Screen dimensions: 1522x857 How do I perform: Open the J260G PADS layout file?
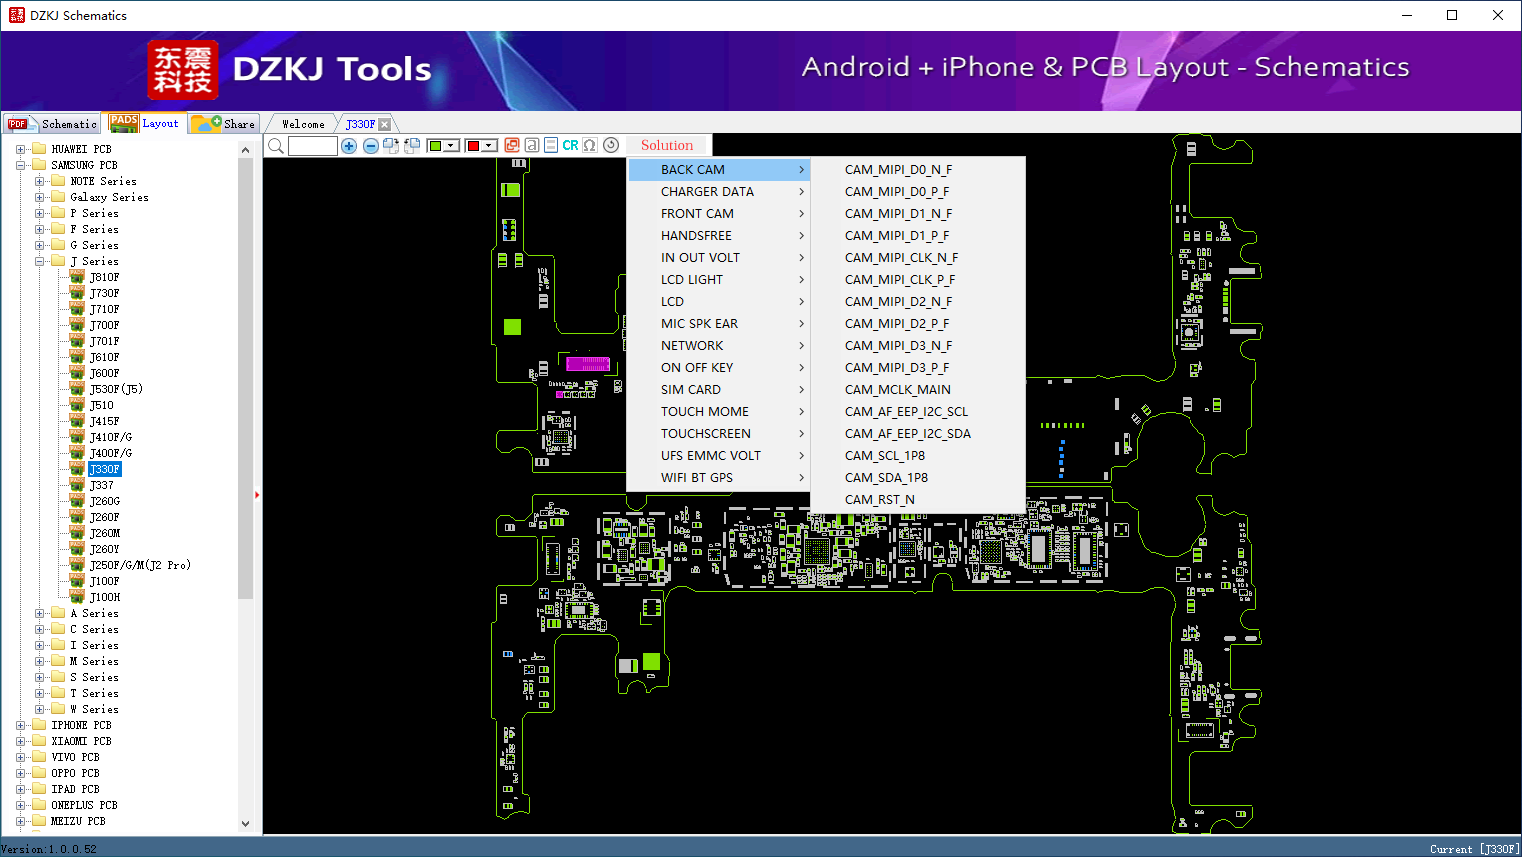point(104,501)
